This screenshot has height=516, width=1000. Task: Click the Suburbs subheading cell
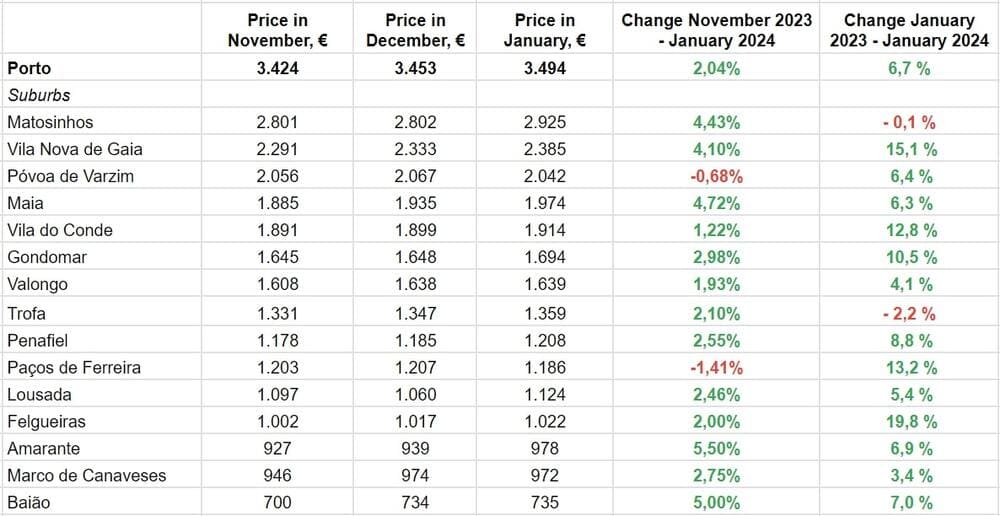point(38,95)
